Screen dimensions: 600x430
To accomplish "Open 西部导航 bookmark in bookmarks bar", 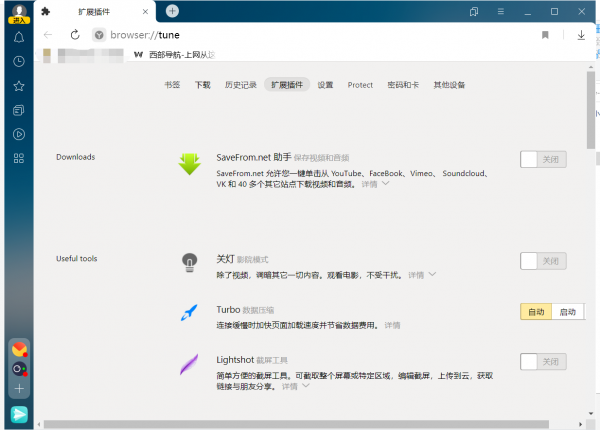I will tap(175, 55).
